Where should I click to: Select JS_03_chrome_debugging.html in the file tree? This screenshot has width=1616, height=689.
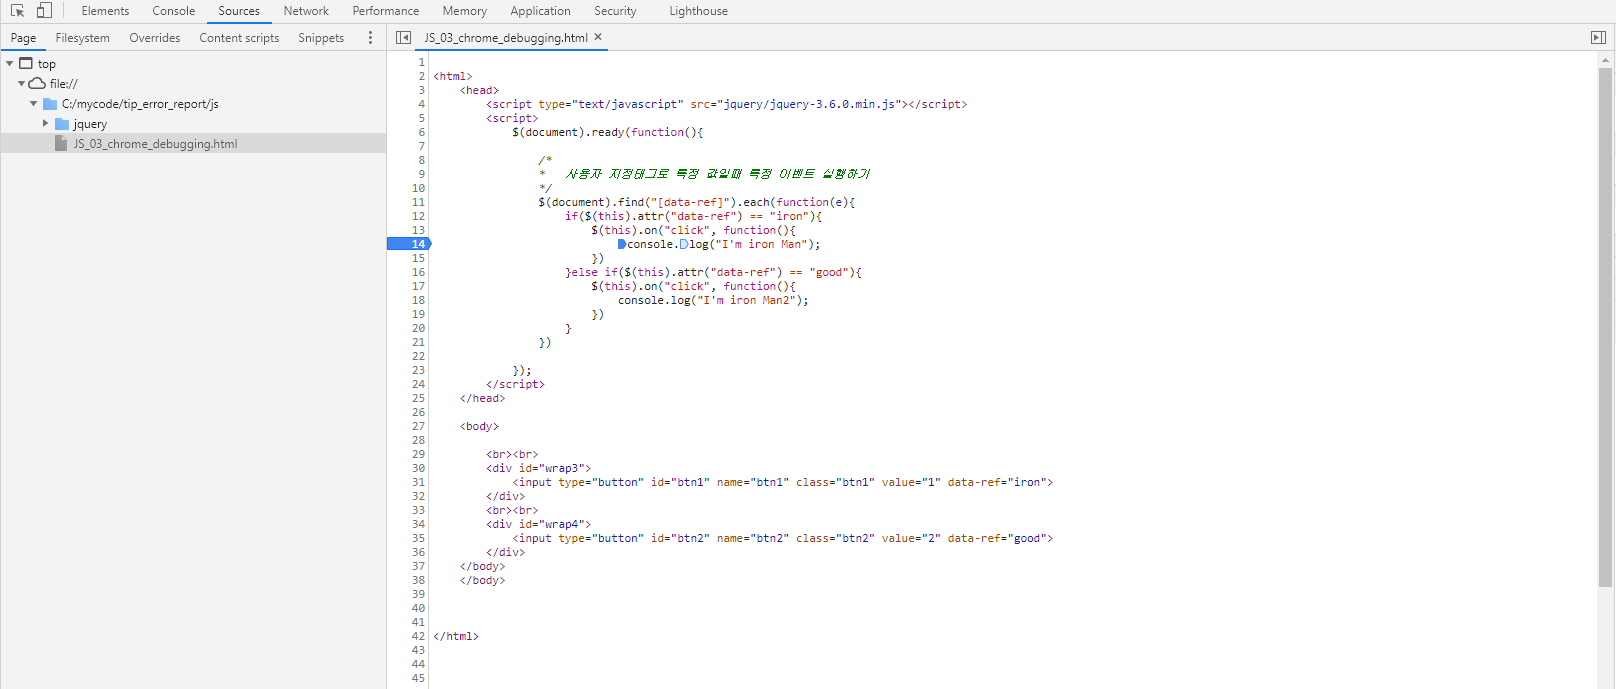click(x=193, y=144)
